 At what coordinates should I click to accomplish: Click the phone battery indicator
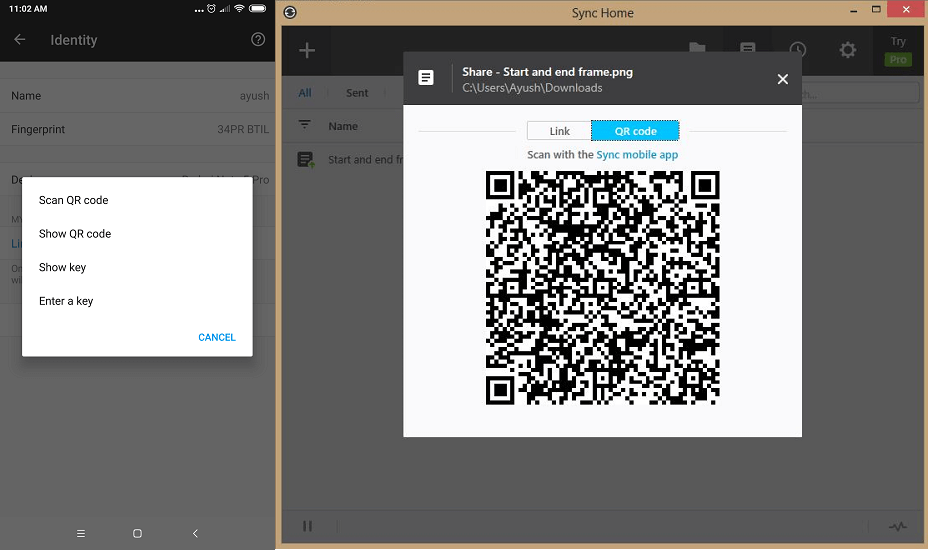coord(258,8)
